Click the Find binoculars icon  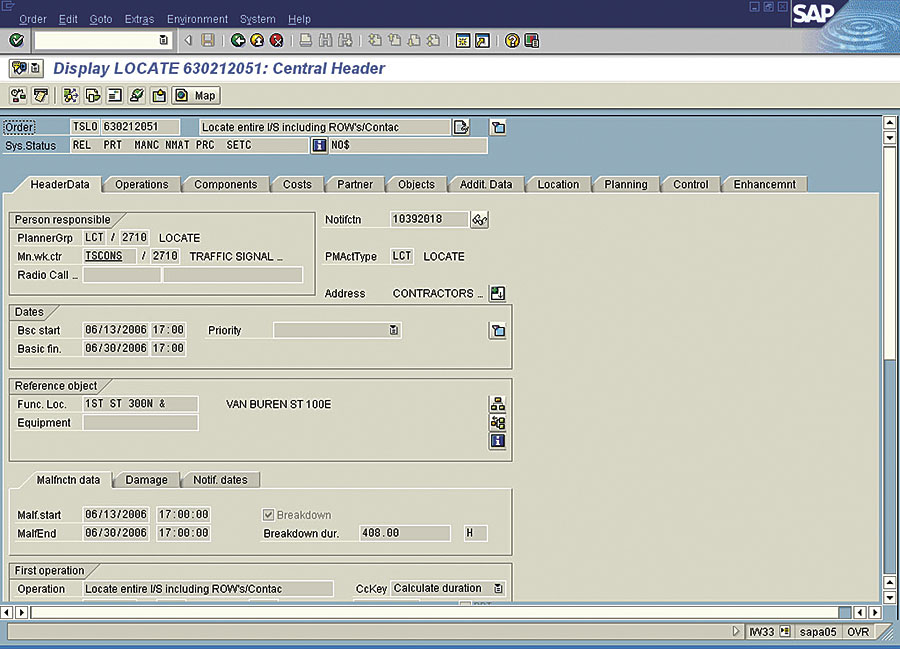click(325, 40)
